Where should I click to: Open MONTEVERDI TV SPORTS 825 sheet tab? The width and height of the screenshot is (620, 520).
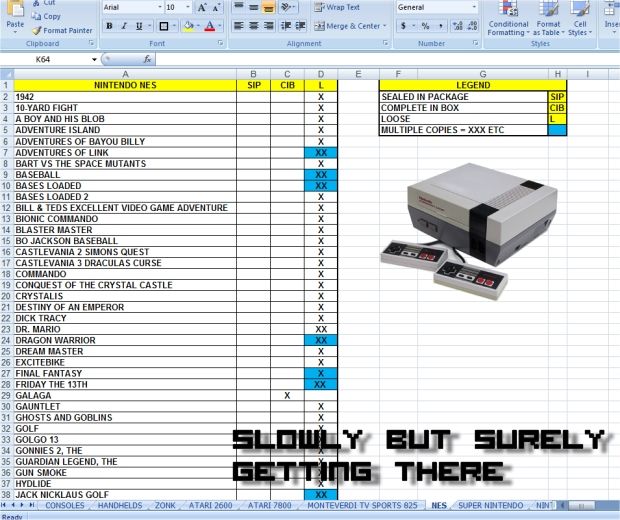[x=362, y=505]
